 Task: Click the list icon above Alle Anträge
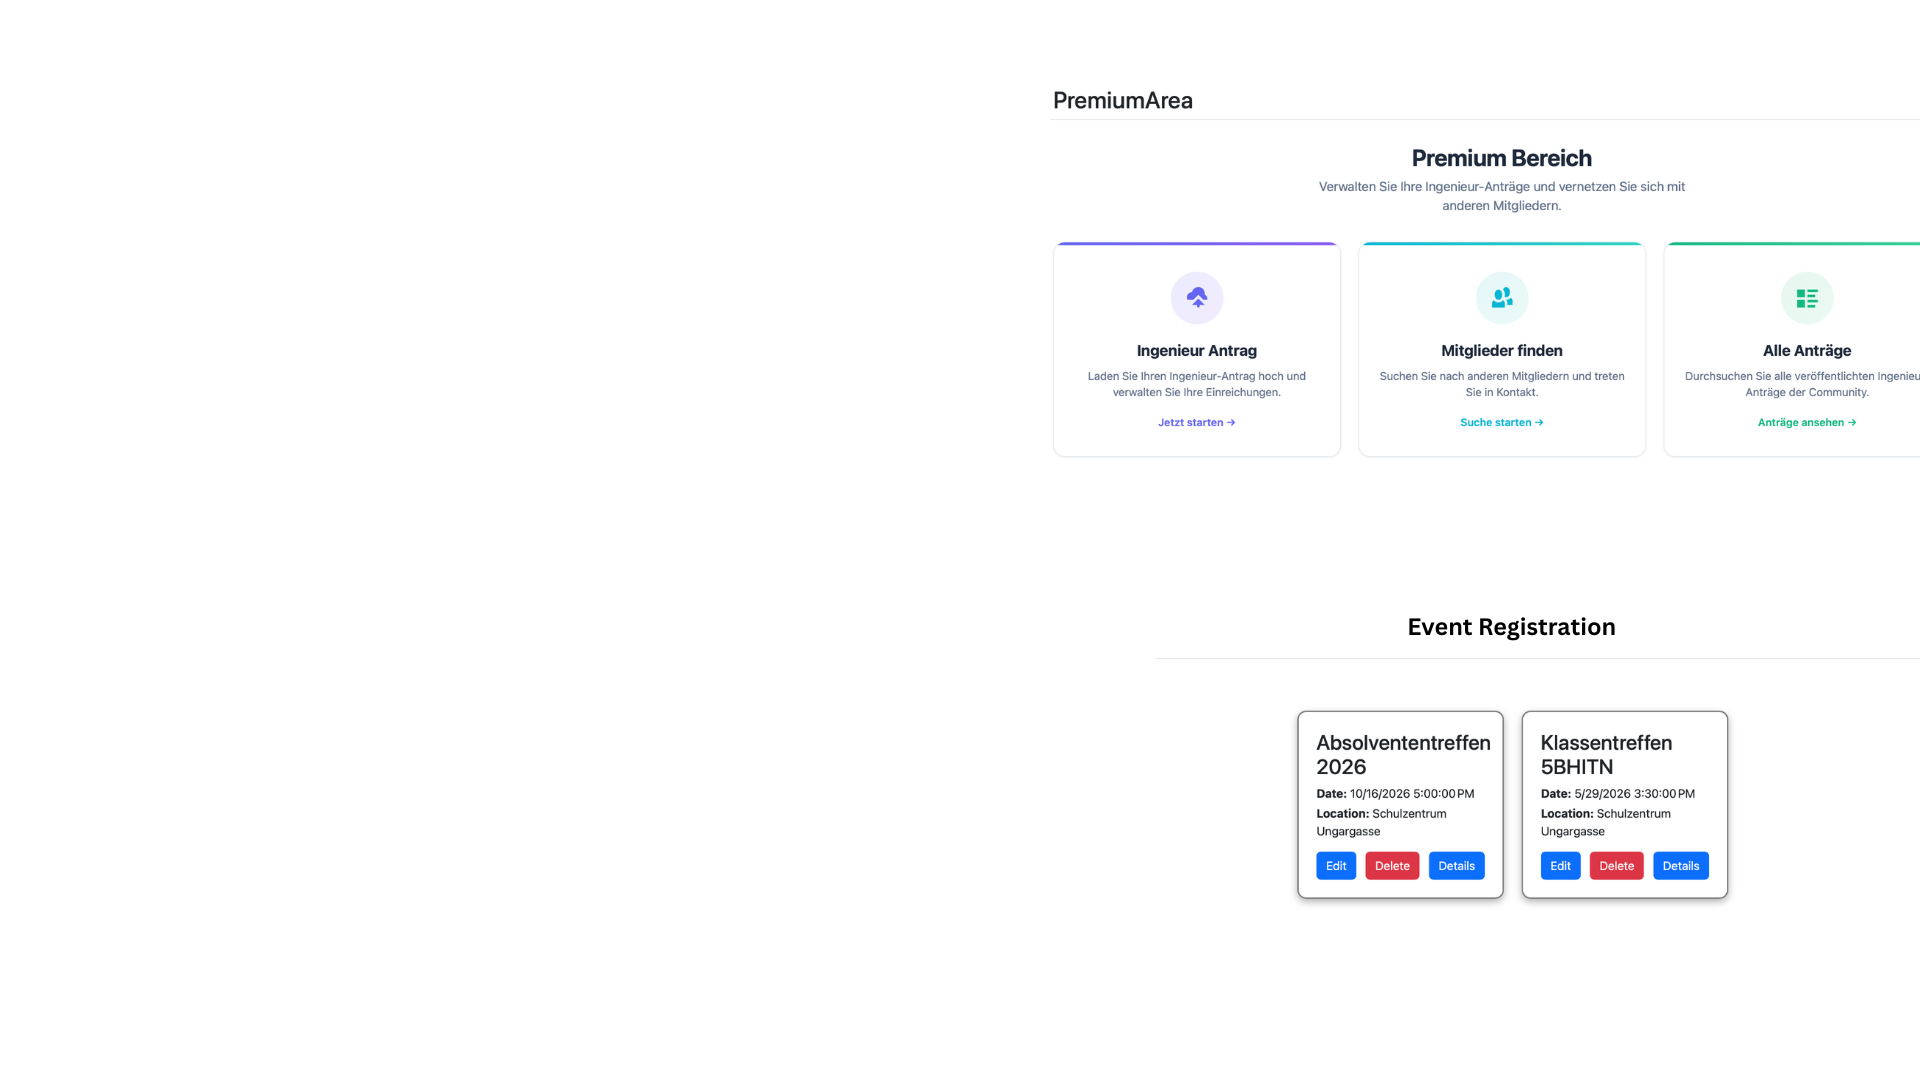1806,298
